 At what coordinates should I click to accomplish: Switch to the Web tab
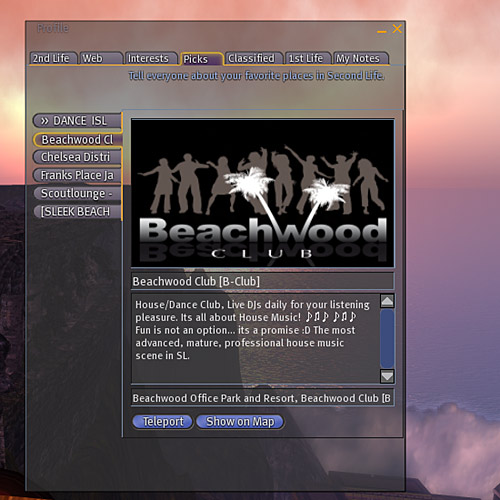click(x=101, y=58)
